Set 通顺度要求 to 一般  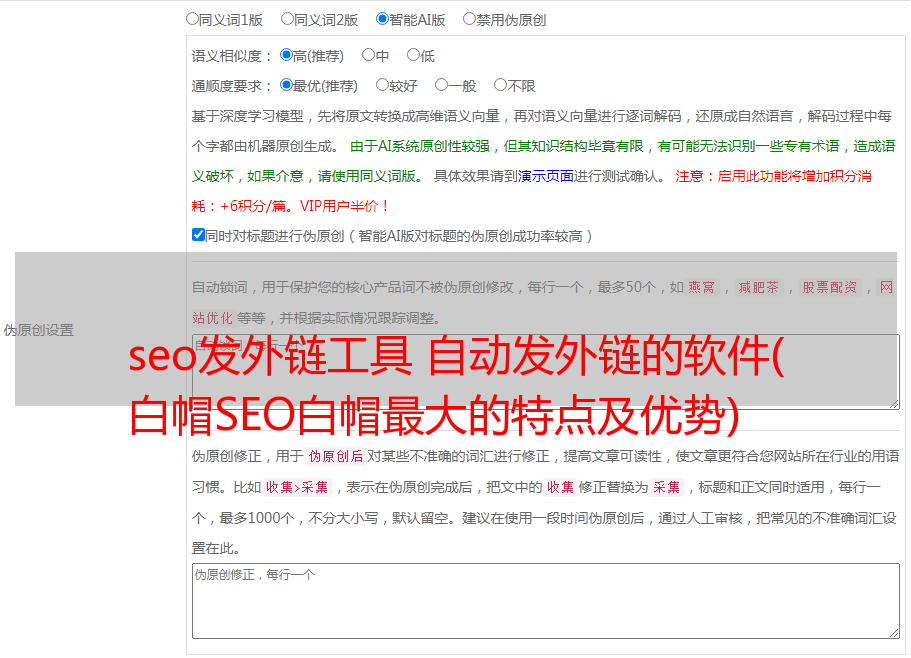click(442, 85)
